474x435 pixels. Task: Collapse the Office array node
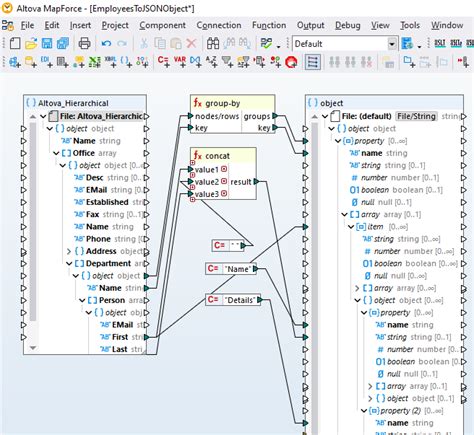coord(56,153)
